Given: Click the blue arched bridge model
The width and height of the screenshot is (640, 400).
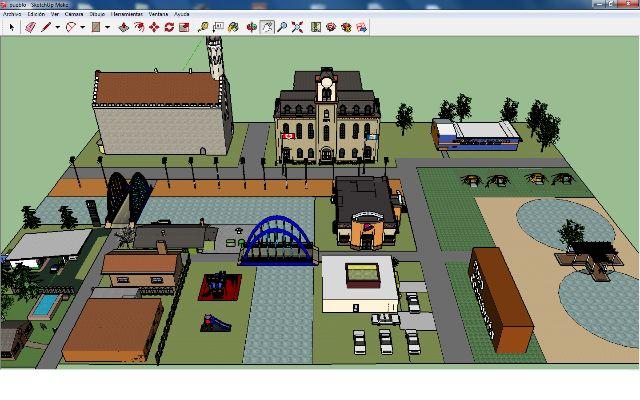Looking at the screenshot, I should coord(279,241).
